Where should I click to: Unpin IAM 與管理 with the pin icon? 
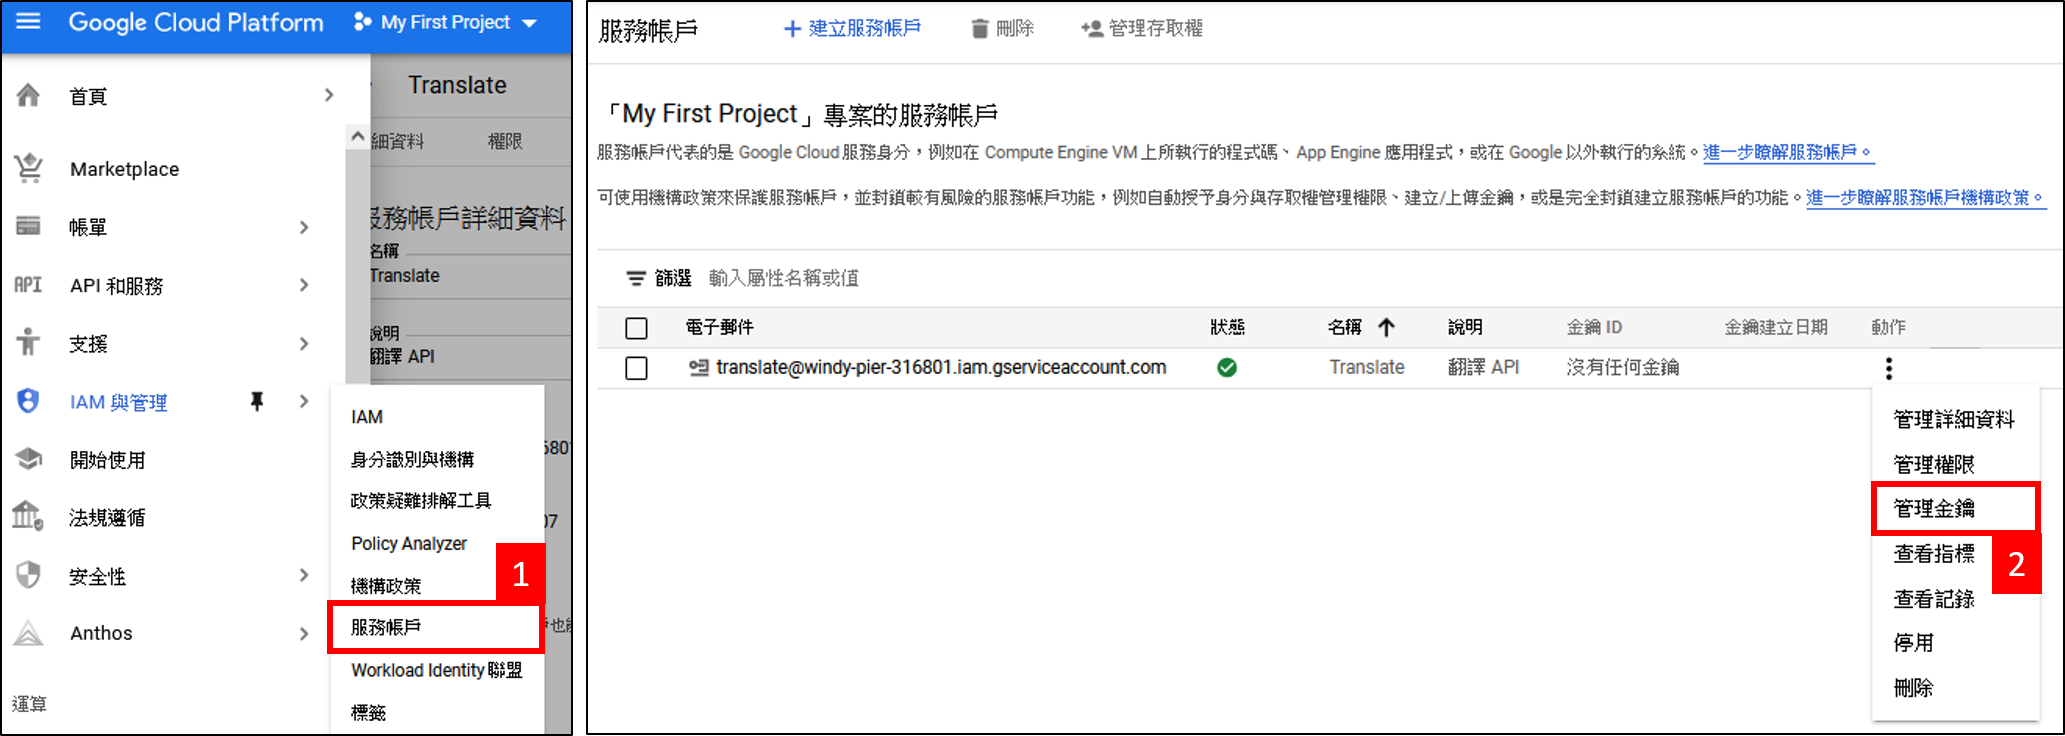tap(257, 401)
